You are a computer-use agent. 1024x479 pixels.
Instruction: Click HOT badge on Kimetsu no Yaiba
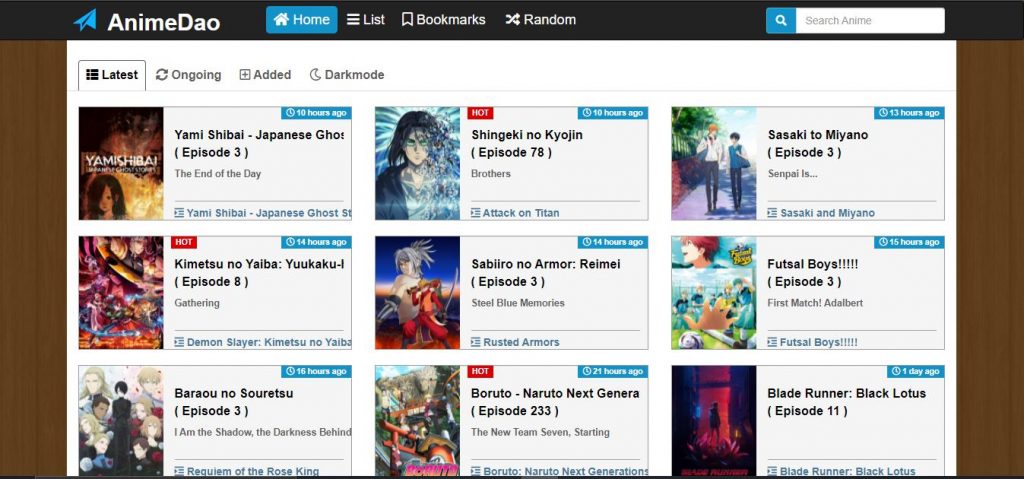(184, 242)
